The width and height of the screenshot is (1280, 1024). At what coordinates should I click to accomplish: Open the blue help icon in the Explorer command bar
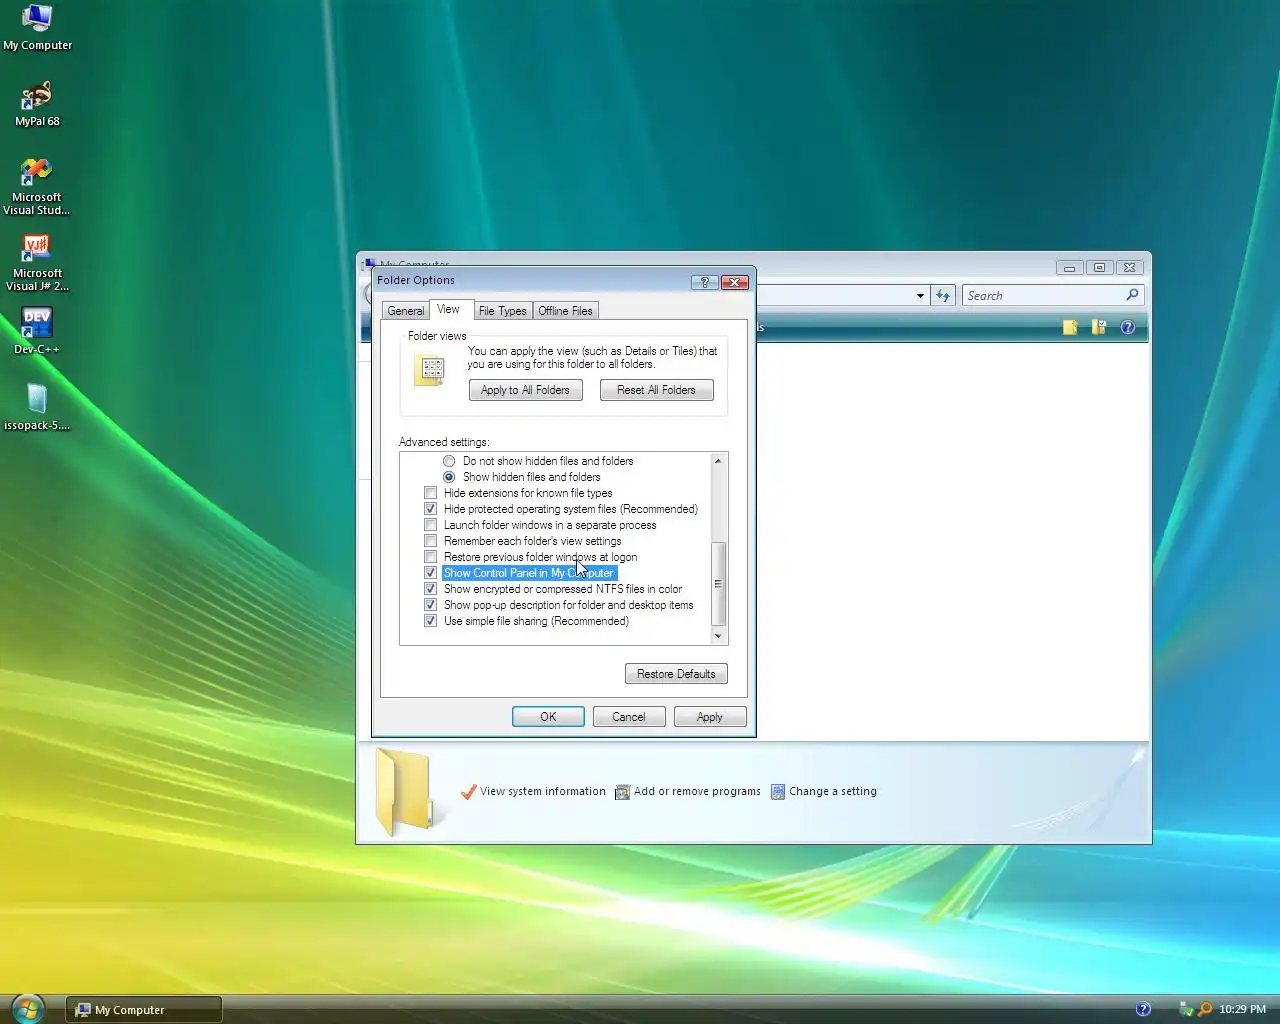[x=1128, y=327]
